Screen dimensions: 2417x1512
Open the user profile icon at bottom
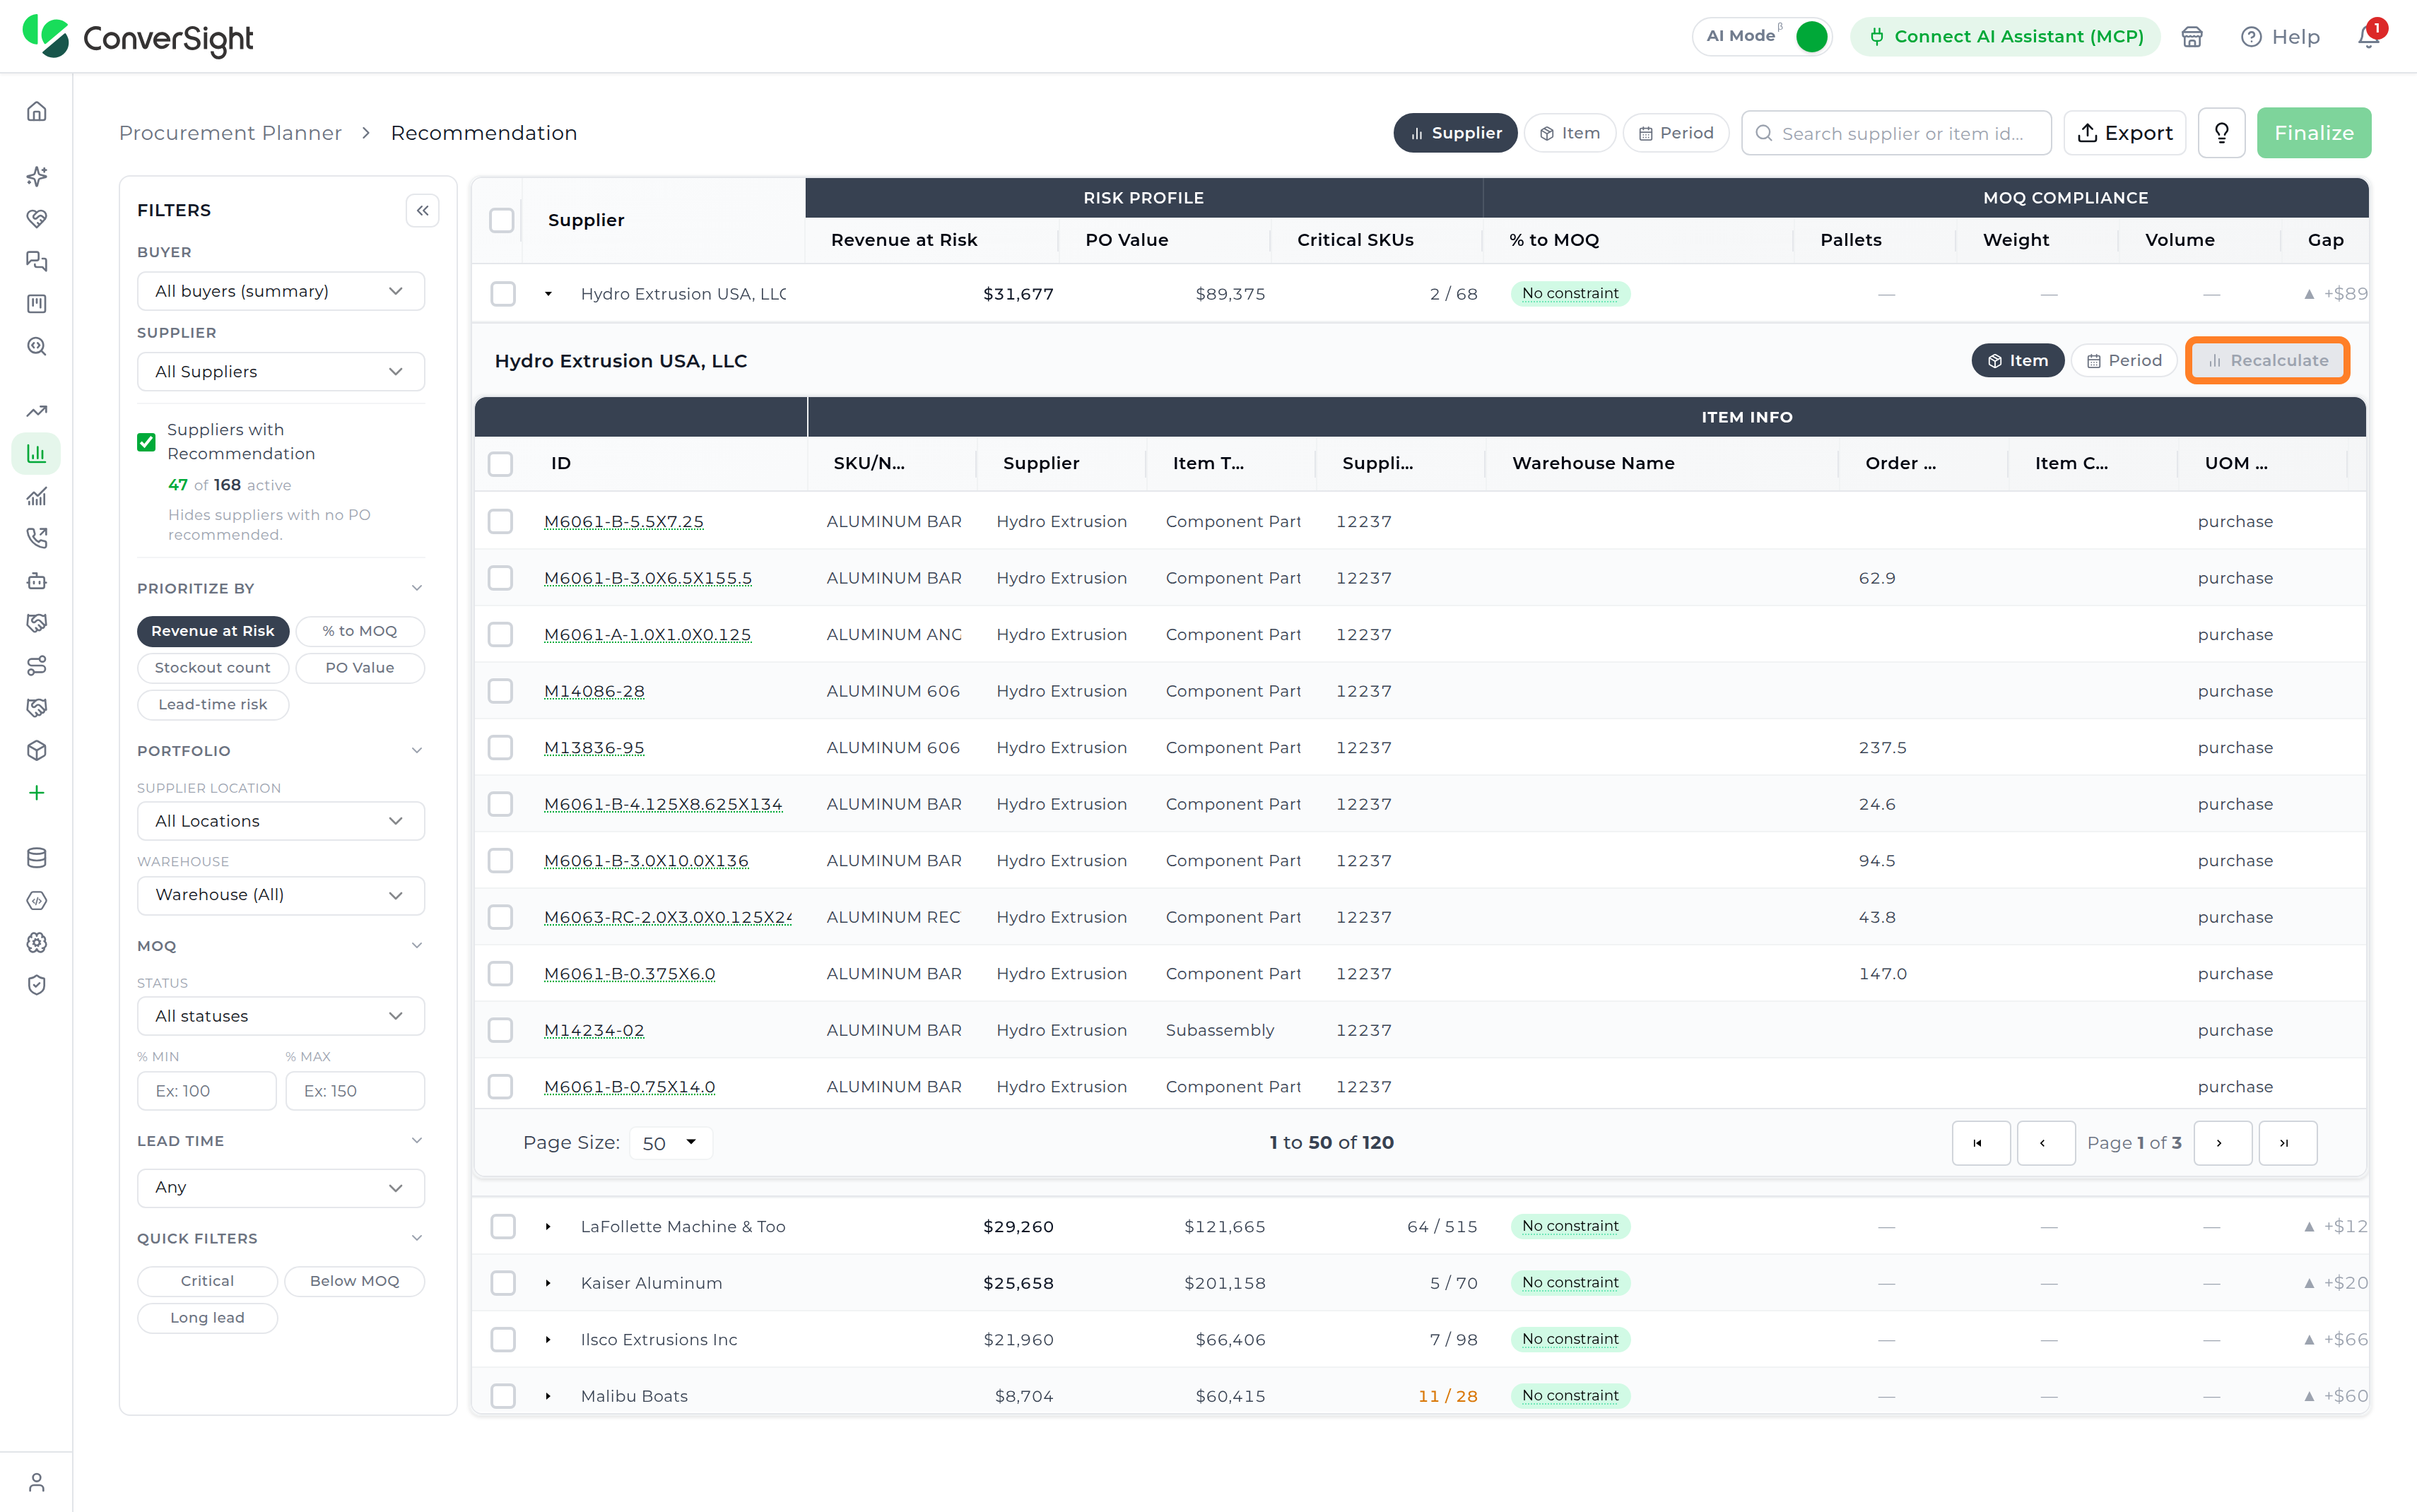pos(37,1482)
